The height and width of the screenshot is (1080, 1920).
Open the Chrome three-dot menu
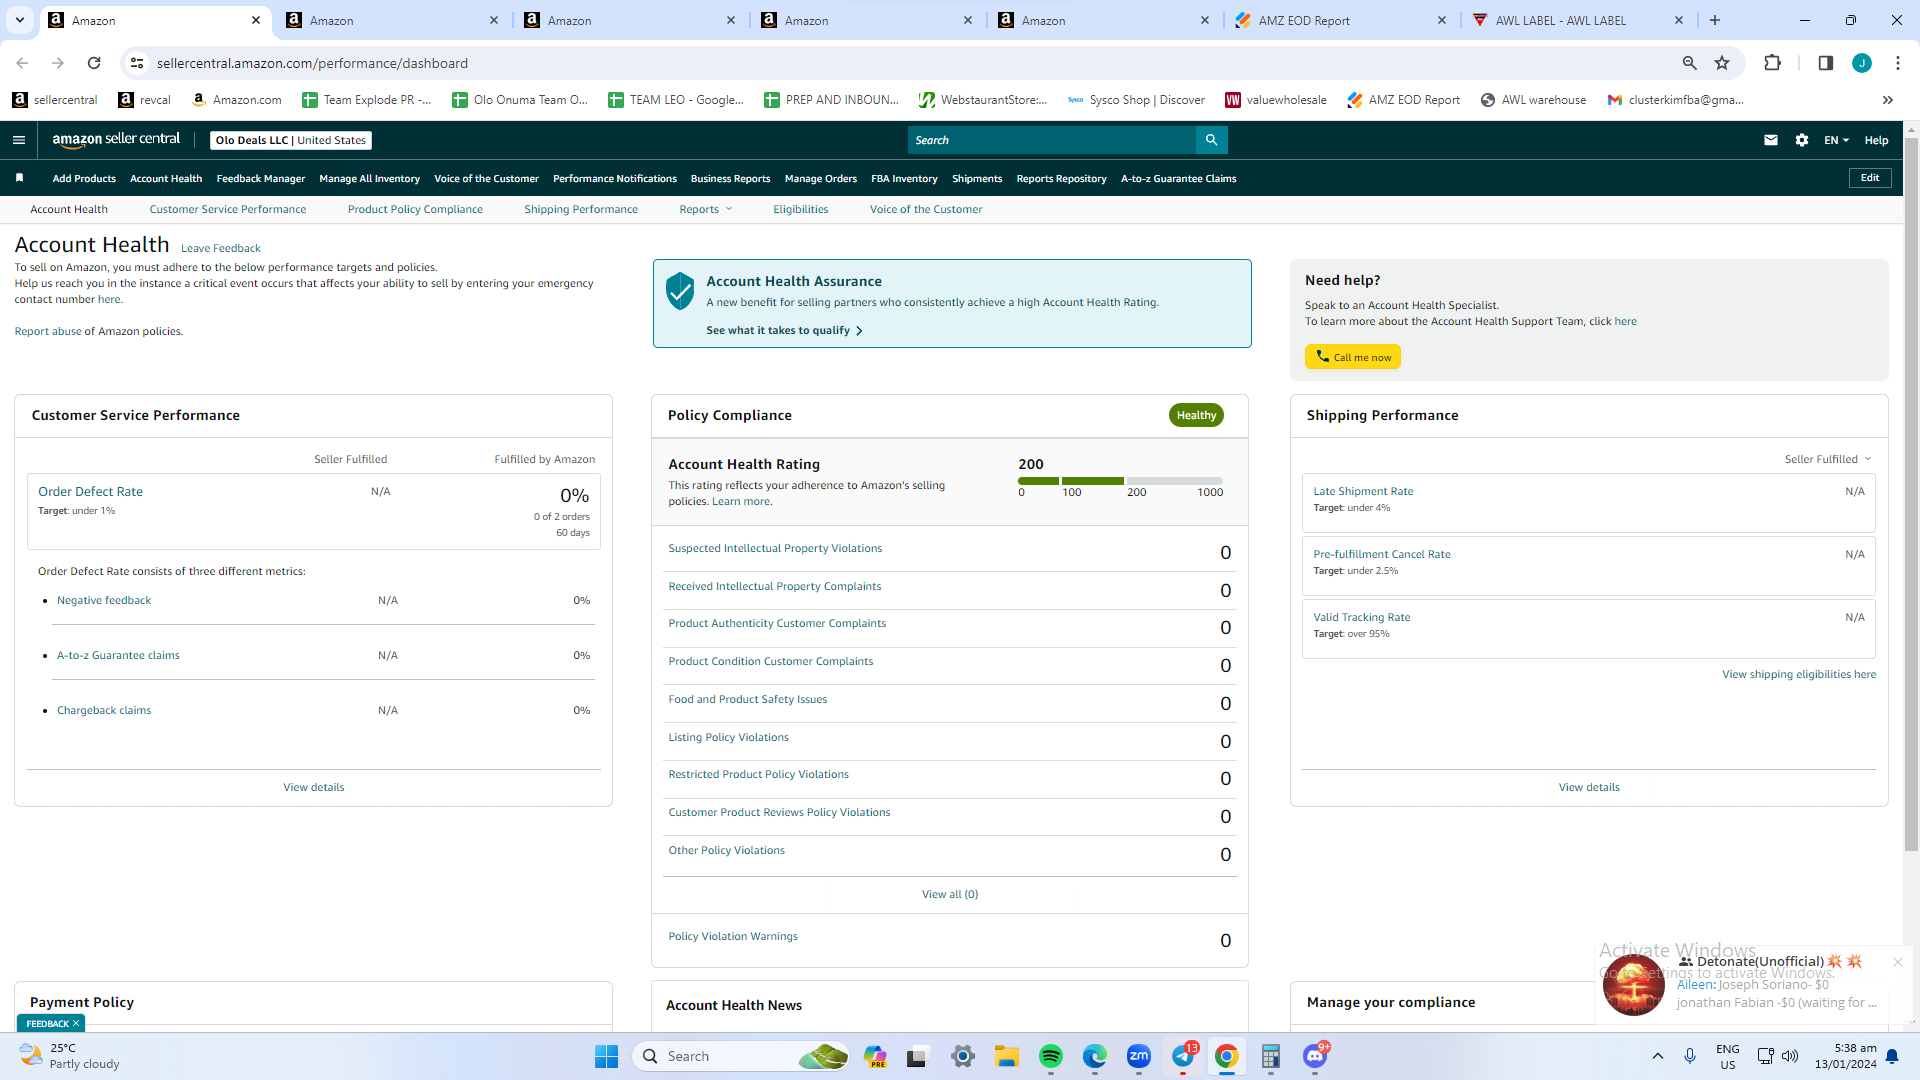1898,63
